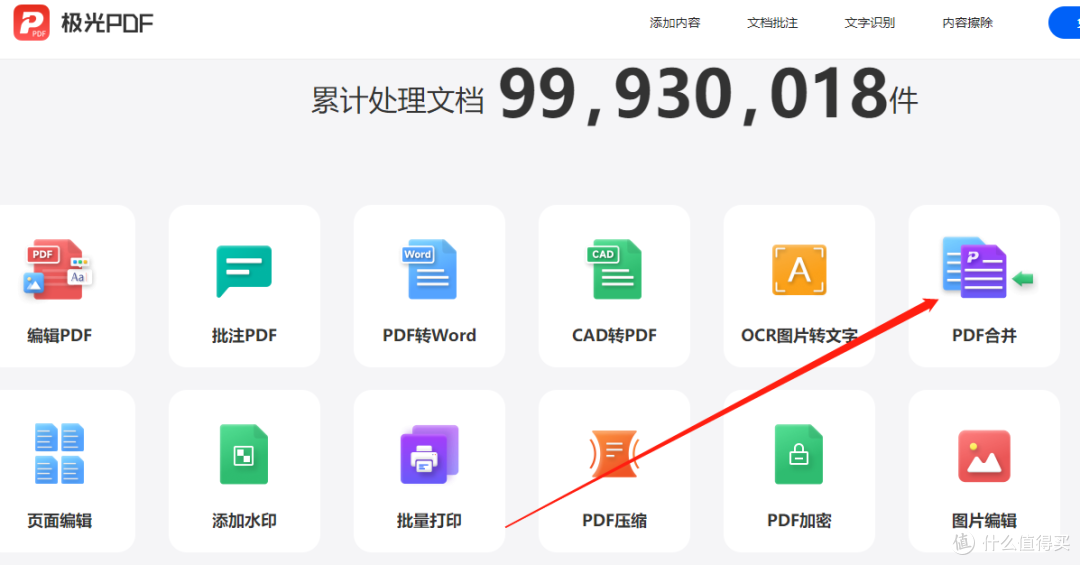The image size is (1080, 565).
Task: Click the 图片编辑 label
Action: 984,521
